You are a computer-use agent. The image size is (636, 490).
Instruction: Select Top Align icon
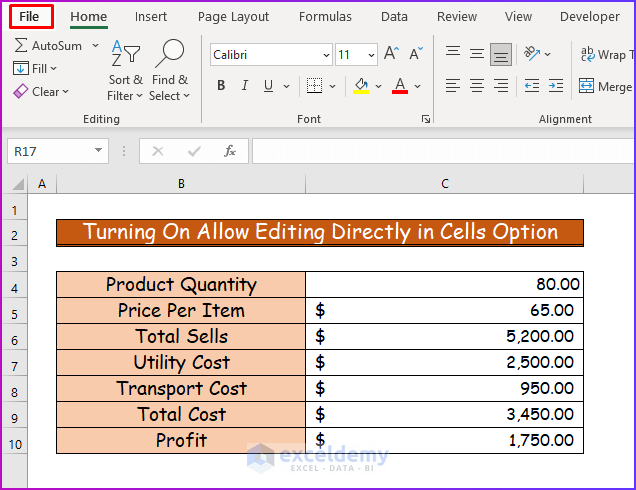[x=453, y=52]
